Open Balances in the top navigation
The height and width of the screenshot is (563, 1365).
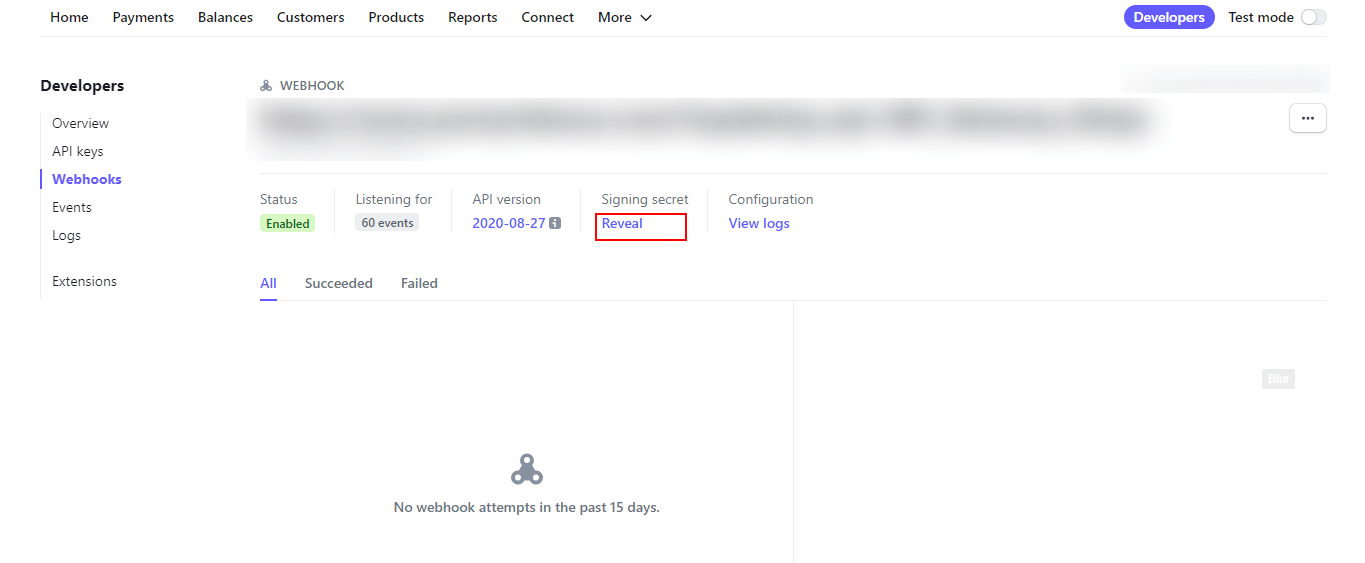(x=225, y=17)
